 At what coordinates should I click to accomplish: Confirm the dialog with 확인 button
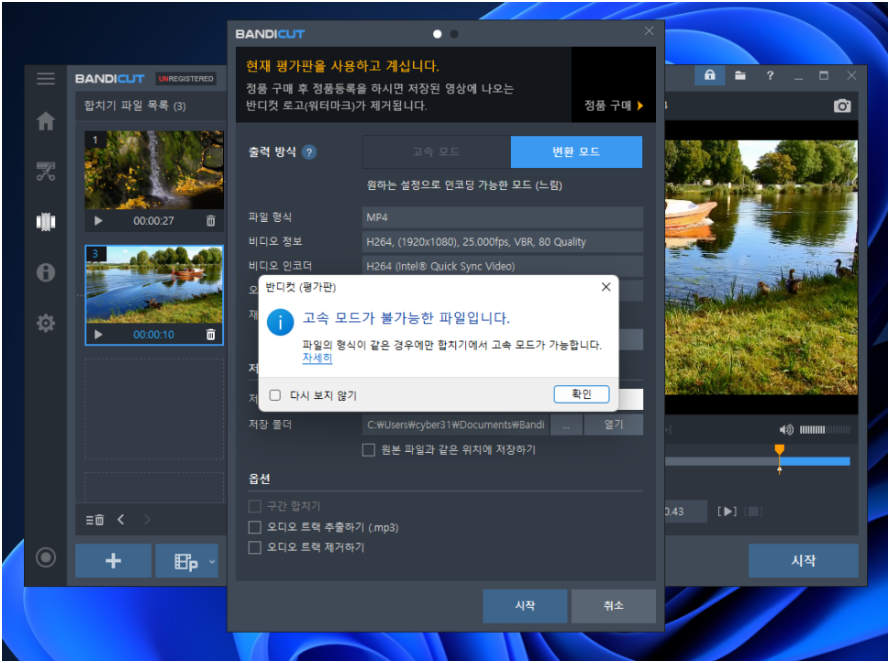(581, 394)
